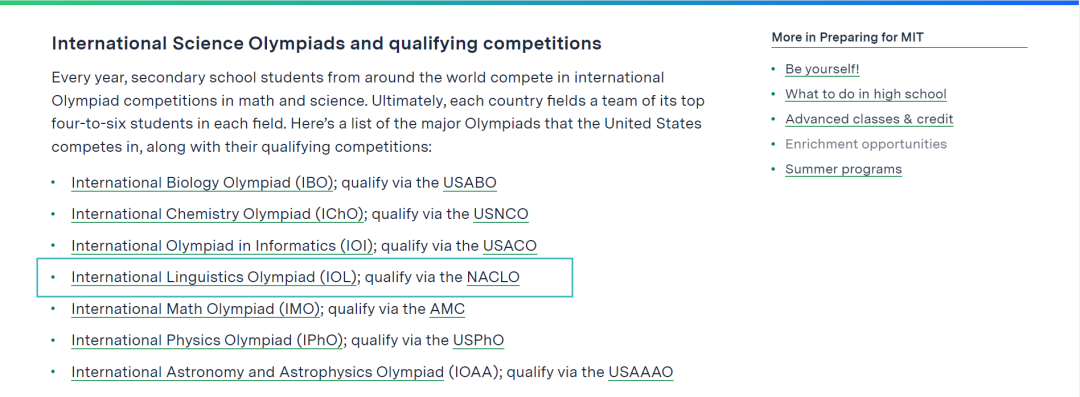The height and width of the screenshot is (397, 1080).
Task: Go to the USAAAO link
Action: (641, 372)
